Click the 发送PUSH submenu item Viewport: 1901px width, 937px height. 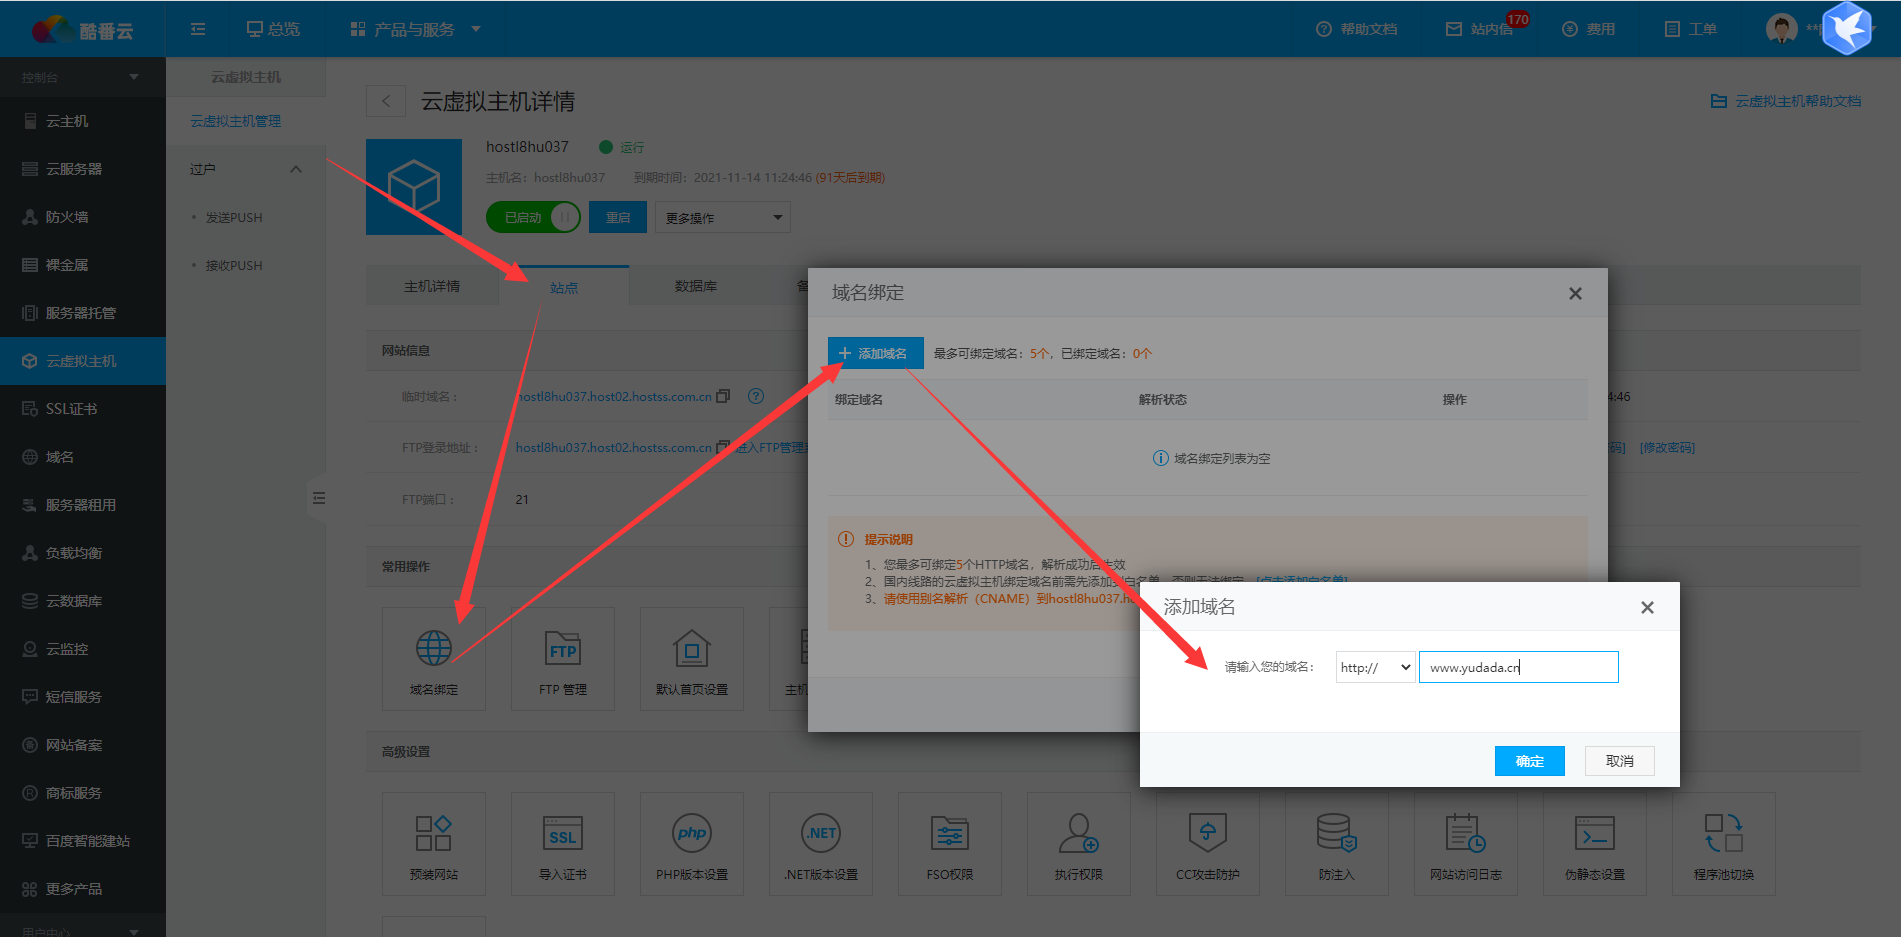(x=233, y=217)
